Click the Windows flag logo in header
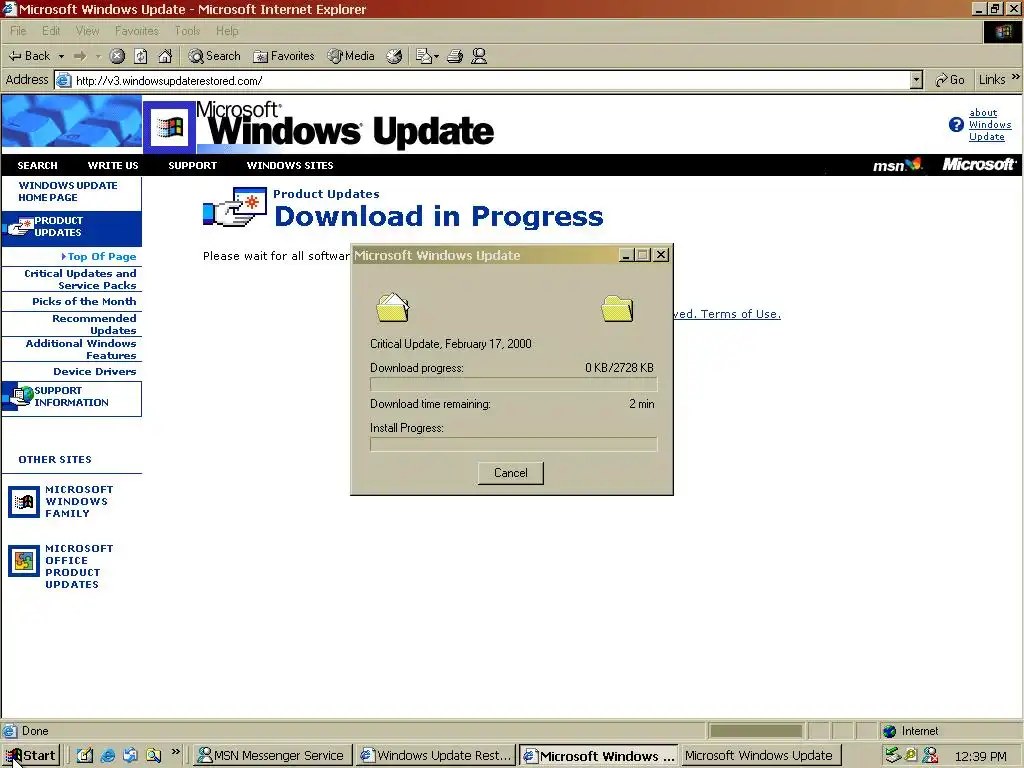The image size is (1024, 768). tap(170, 127)
